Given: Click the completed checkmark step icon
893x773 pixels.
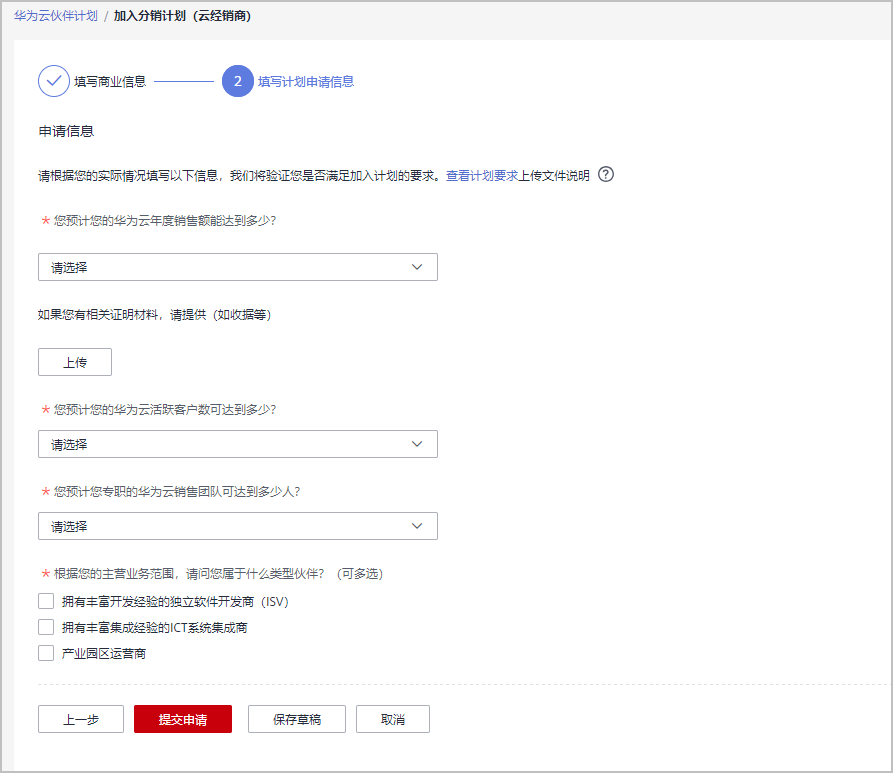Looking at the screenshot, I should [54, 81].
